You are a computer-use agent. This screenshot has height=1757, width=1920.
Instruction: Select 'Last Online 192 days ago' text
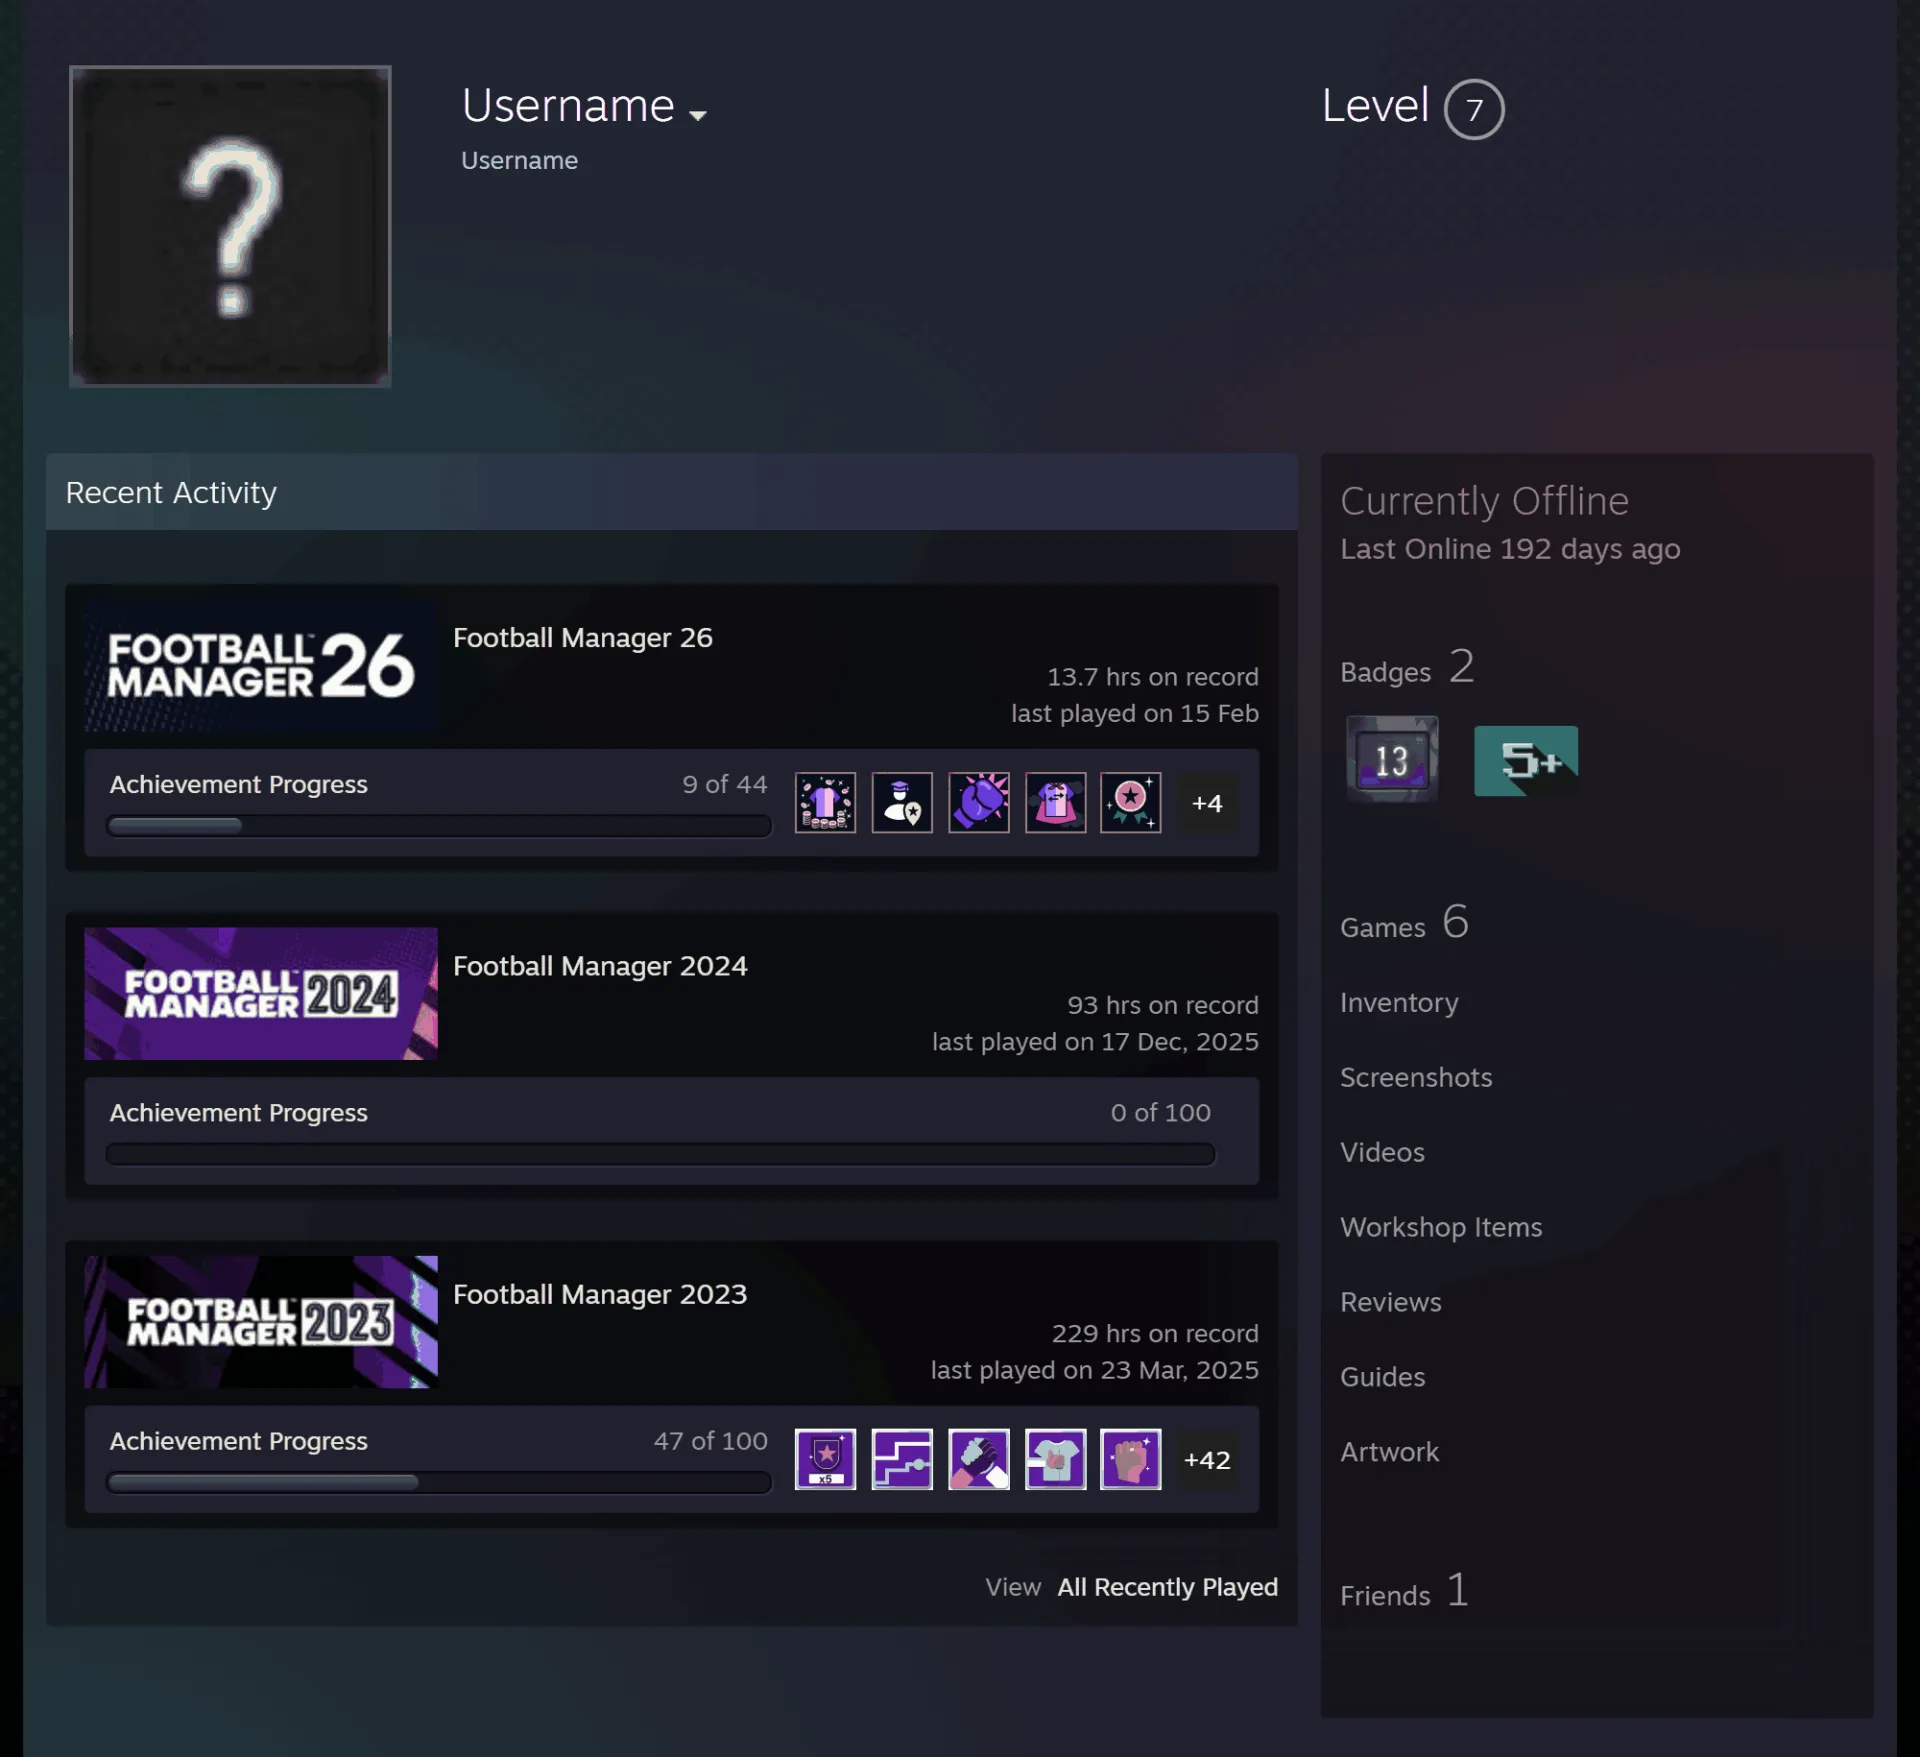click(1510, 549)
